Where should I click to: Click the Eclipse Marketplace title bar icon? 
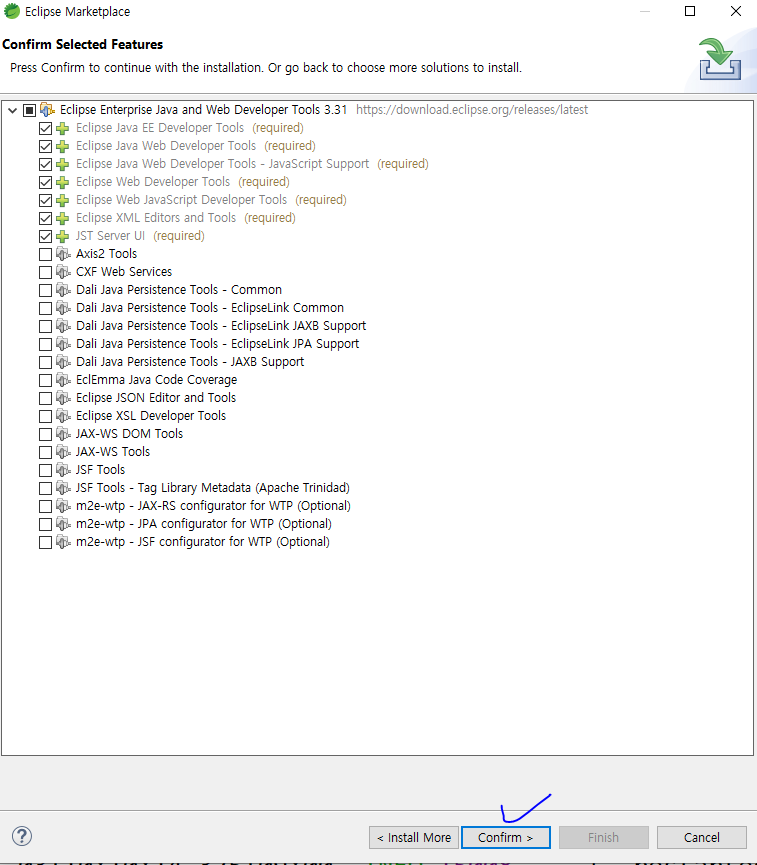(x=11, y=11)
